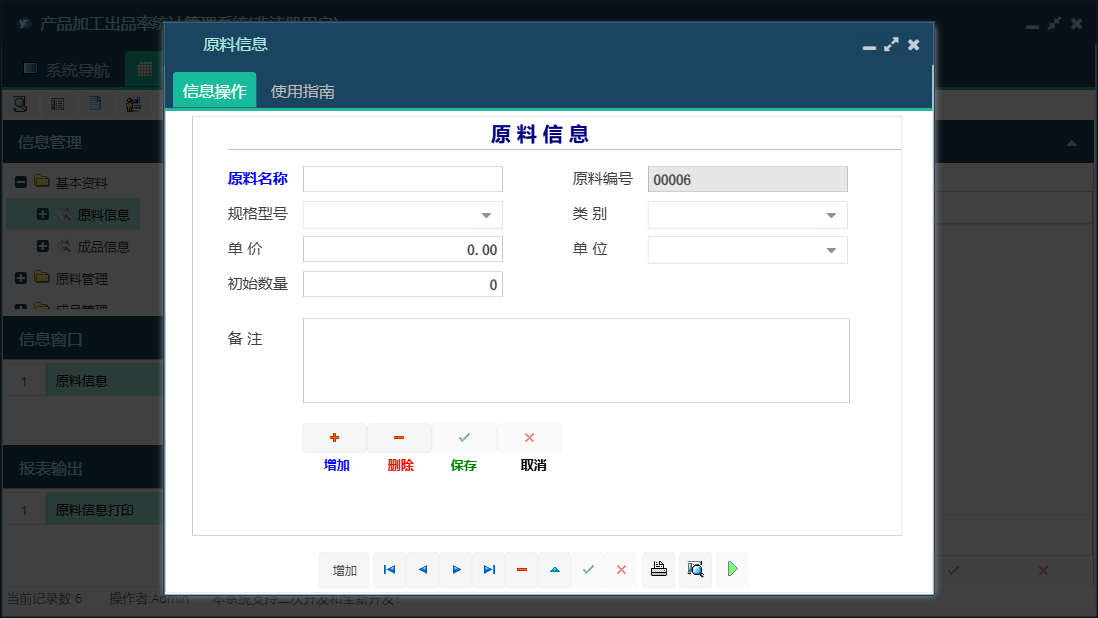Open the 类别 dropdown
This screenshot has width=1098, height=618.
[832, 214]
